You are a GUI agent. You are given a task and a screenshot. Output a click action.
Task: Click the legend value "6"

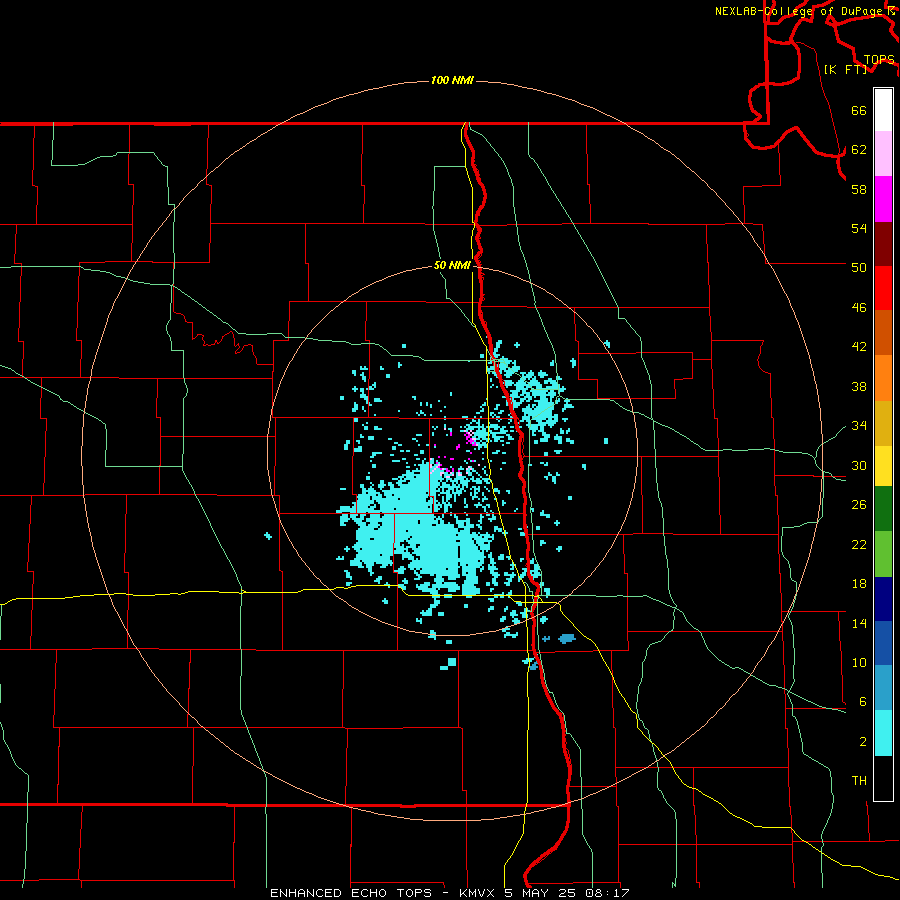tap(862, 702)
